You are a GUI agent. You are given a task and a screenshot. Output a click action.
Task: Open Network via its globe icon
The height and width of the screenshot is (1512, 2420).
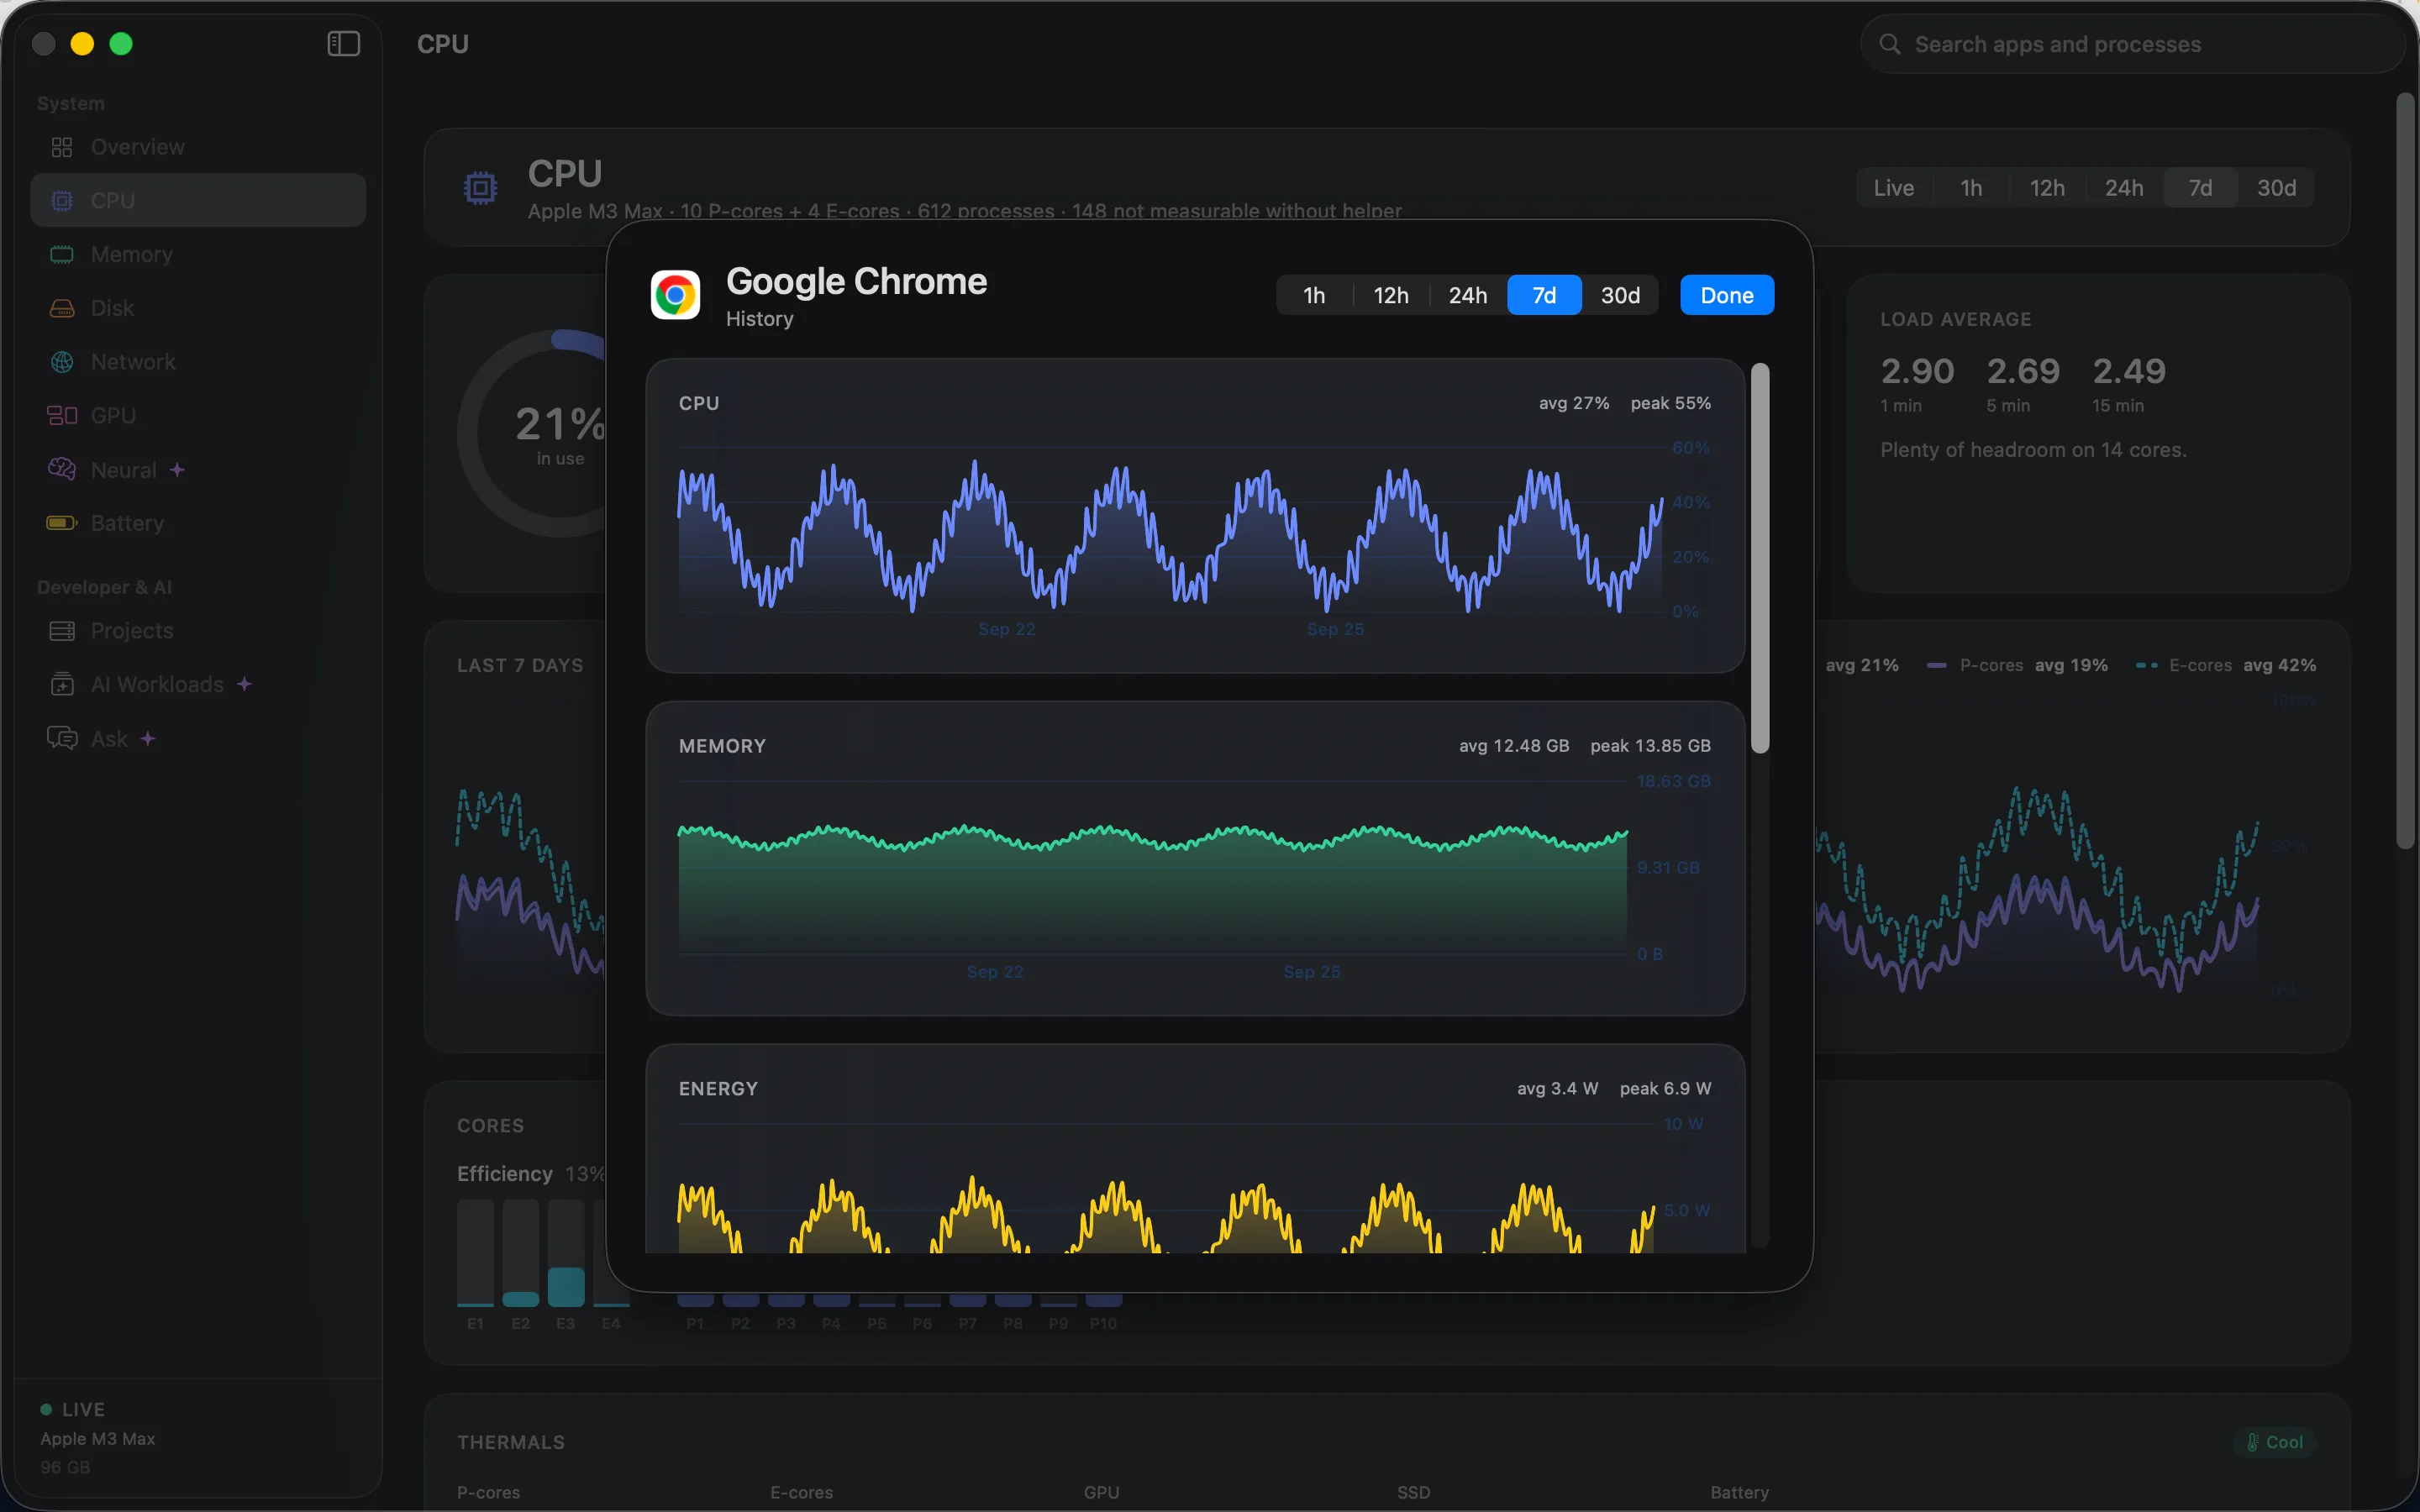click(x=62, y=362)
